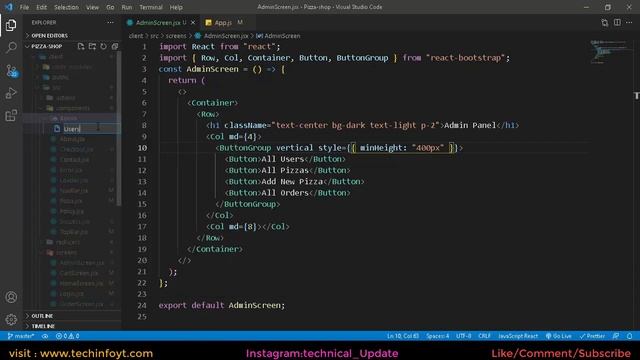Click 'Admin Panel' text in h1 line
This screenshot has width=640, height=360.
(x=469, y=125)
